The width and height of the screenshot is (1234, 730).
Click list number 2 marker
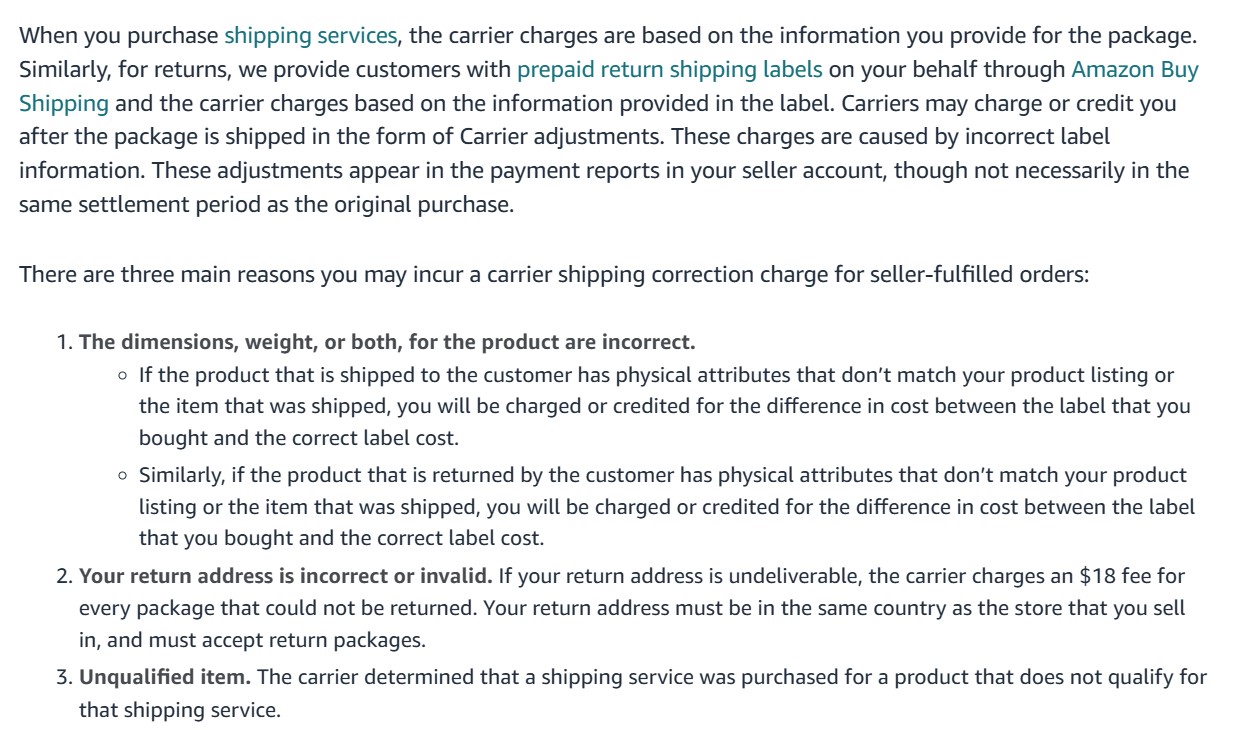(65, 577)
